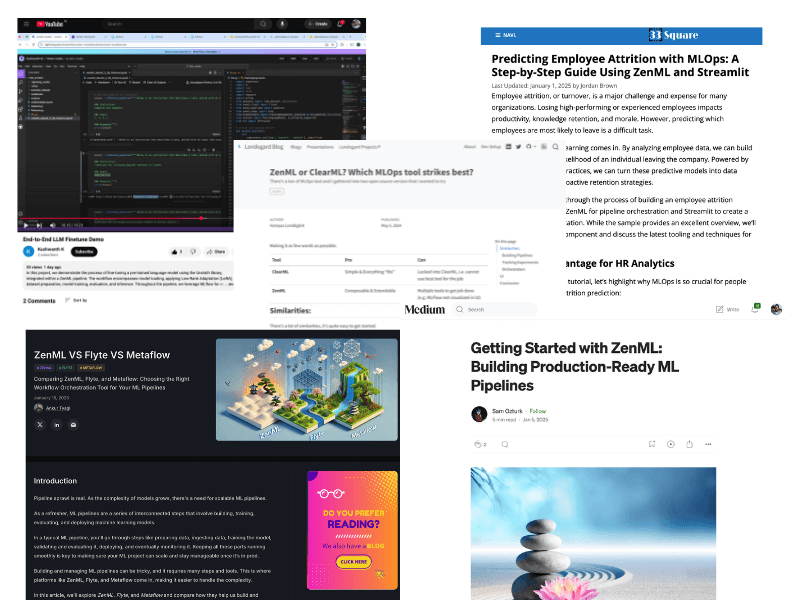800x600 pixels.
Task: Select Presentations in Londogard Blog navigation
Action: click(320, 146)
